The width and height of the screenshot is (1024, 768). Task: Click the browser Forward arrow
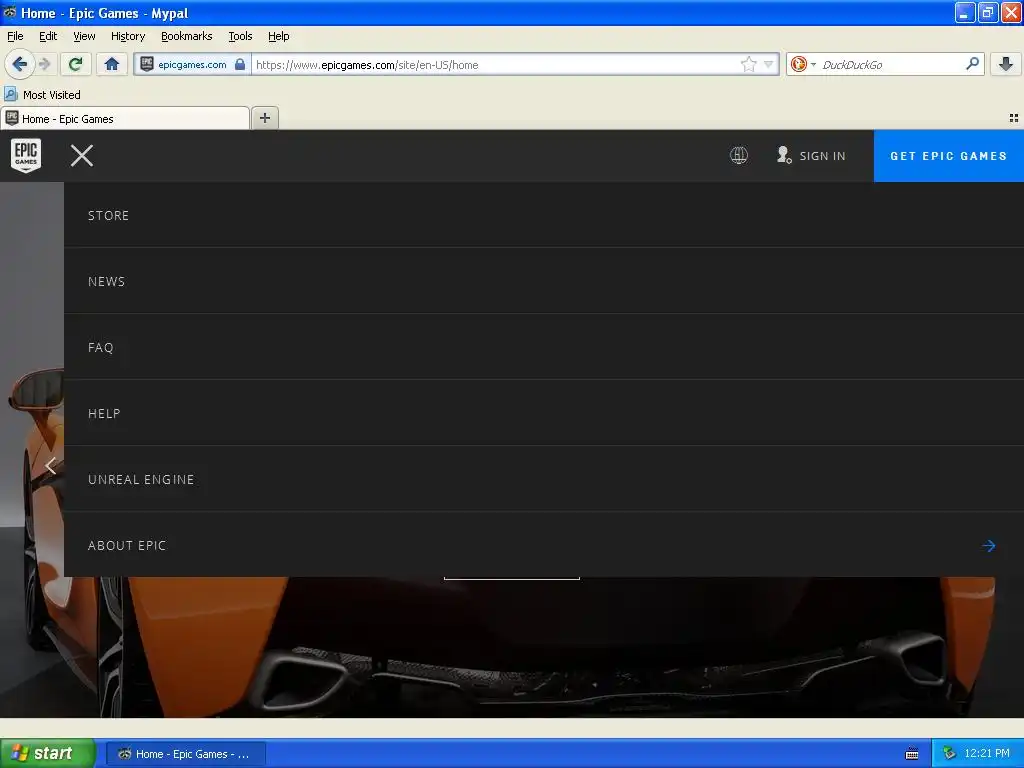(x=45, y=64)
